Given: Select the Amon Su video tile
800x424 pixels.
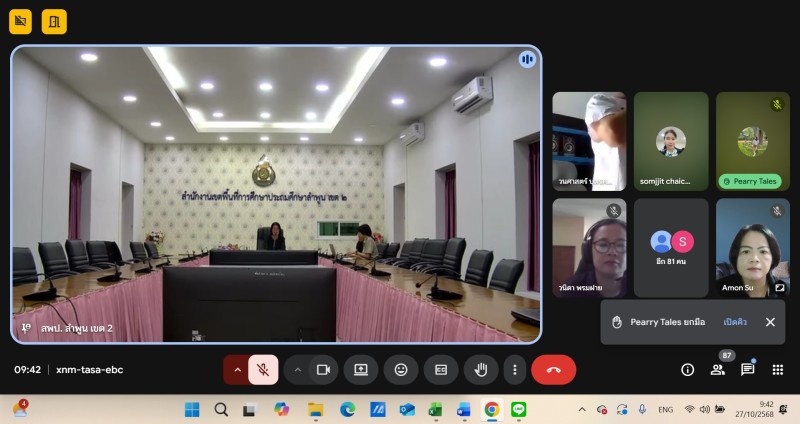Looking at the screenshot, I should pyautogui.click(x=753, y=246).
